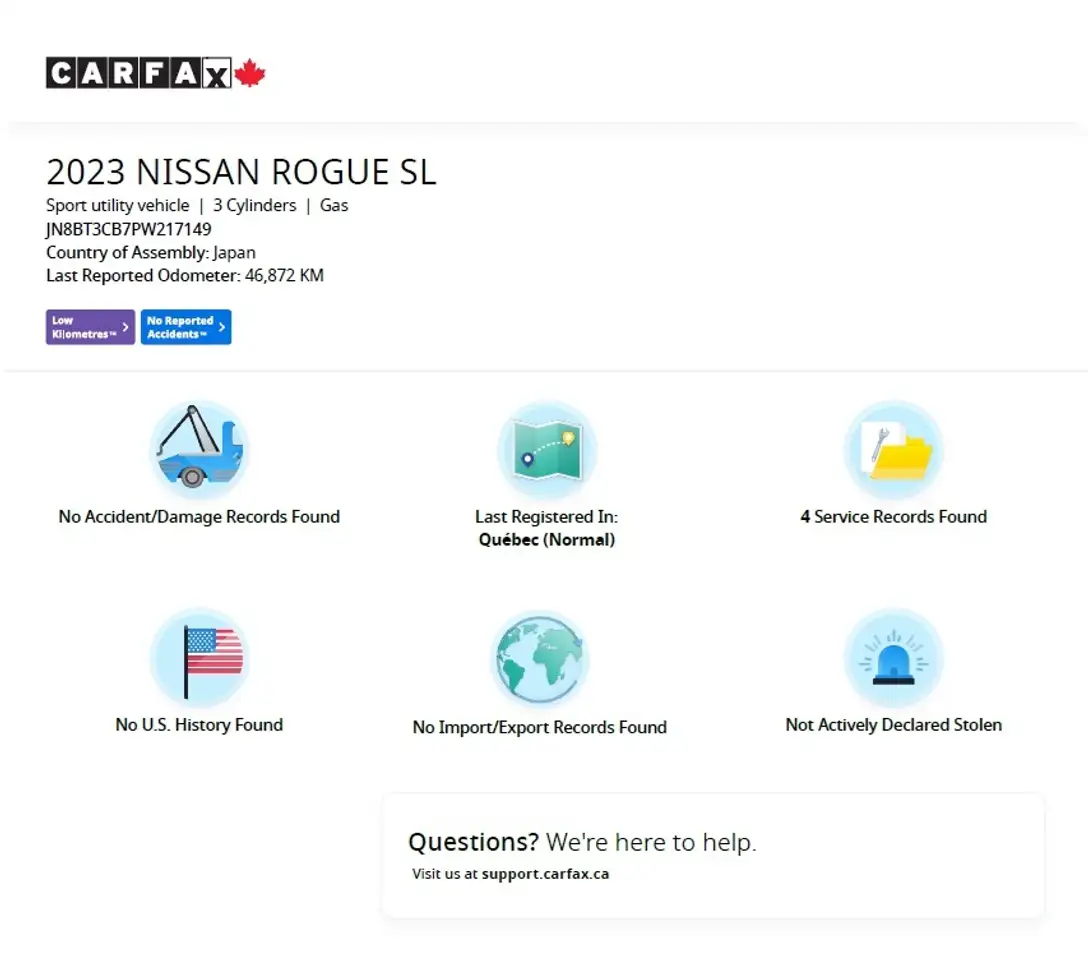Click the U.S. flag history icon
The width and height of the screenshot is (1088, 960).
pyautogui.click(x=199, y=658)
